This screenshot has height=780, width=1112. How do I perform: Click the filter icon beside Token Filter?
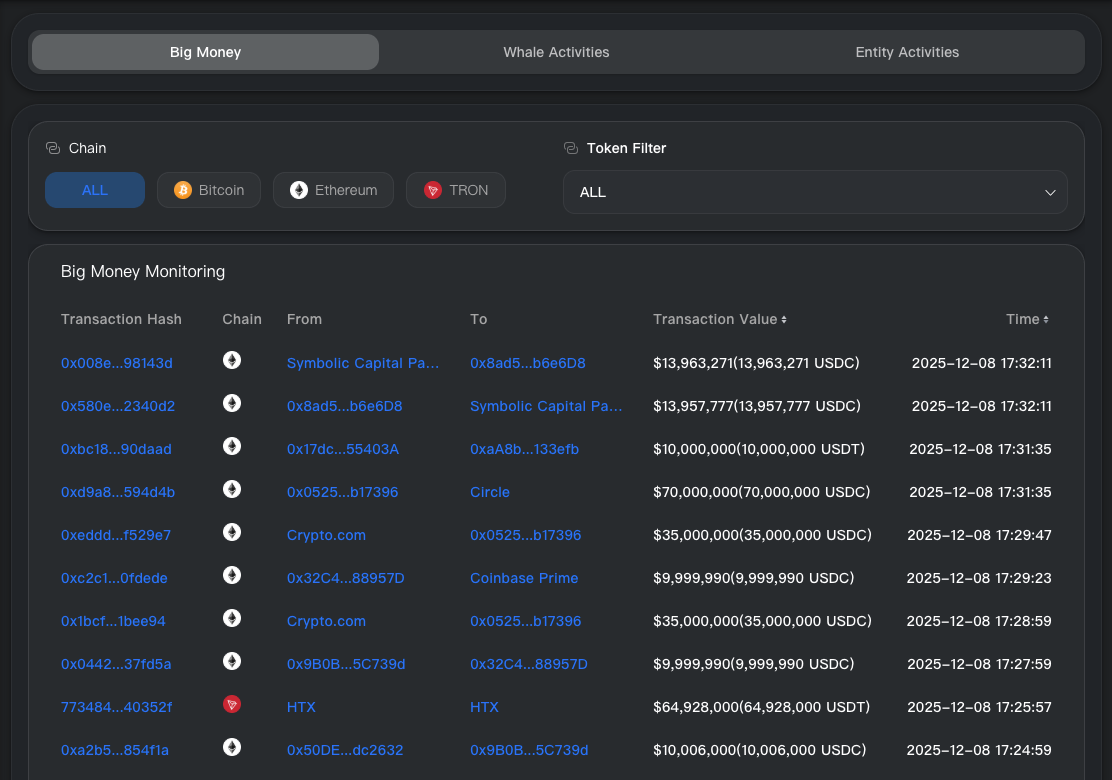tap(570, 147)
